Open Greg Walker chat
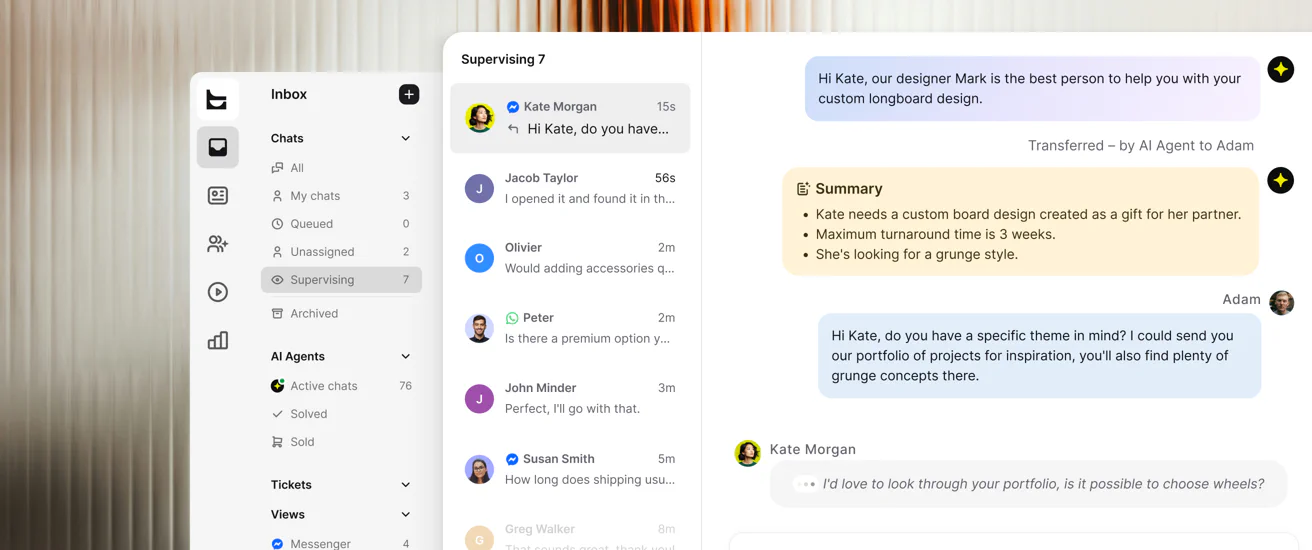Screen dimensions: 1312x550 tap(570, 534)
